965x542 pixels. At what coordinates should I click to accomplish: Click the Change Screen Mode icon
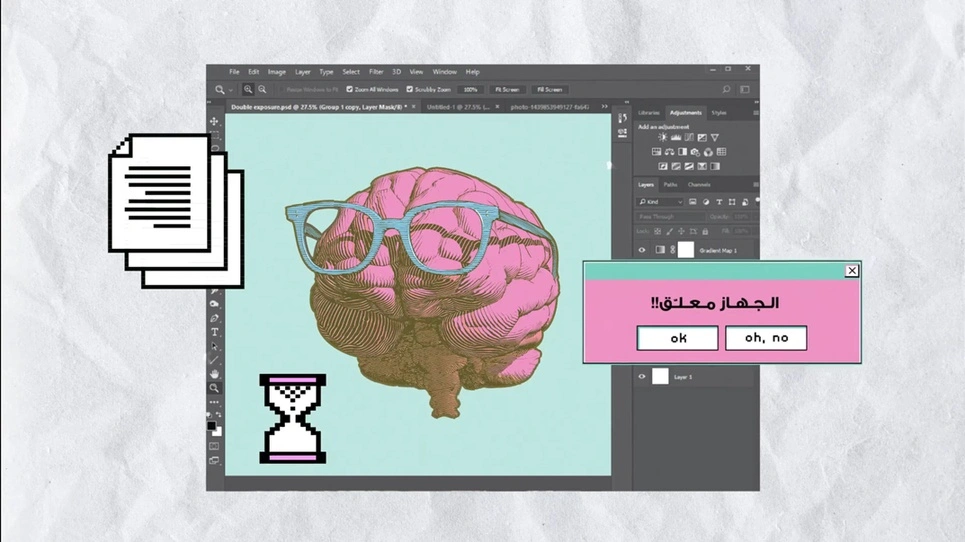pyautogui.click(x=214, y=460)
